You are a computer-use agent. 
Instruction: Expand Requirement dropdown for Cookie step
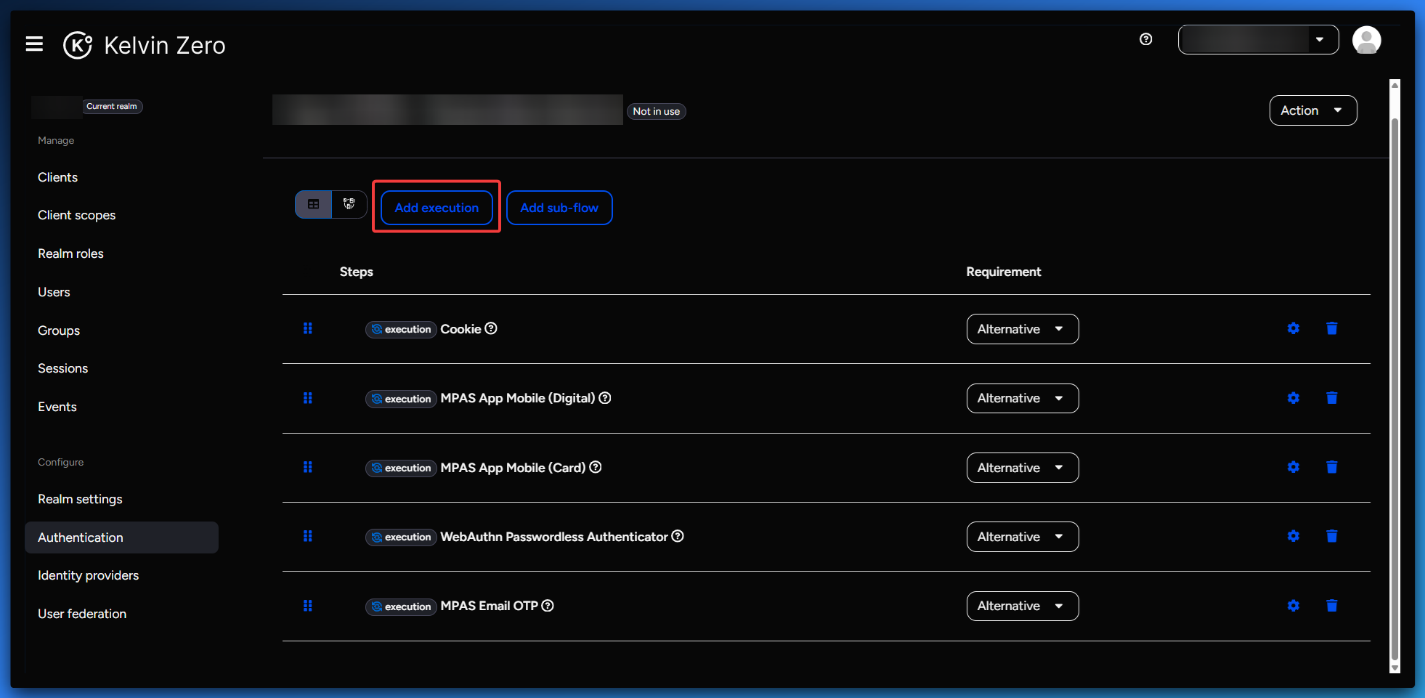tap(1021, 329)
